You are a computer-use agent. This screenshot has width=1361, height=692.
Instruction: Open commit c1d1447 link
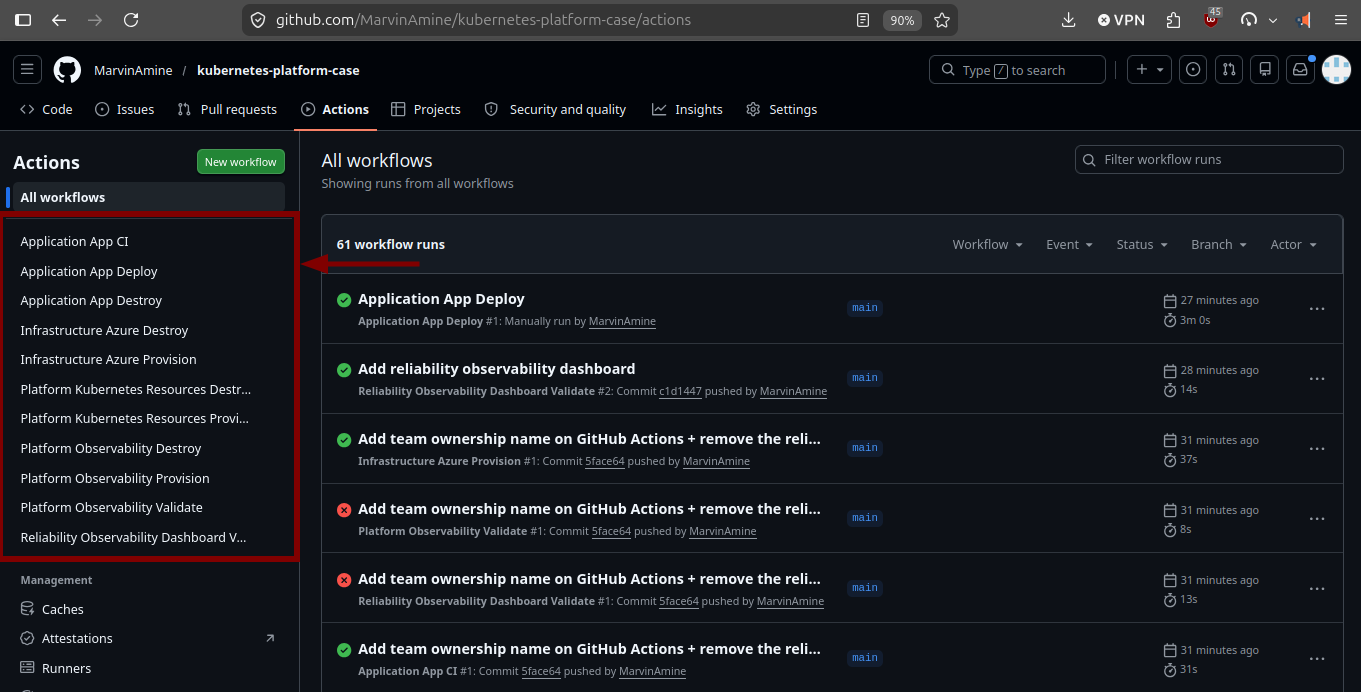tap(680, 391)
